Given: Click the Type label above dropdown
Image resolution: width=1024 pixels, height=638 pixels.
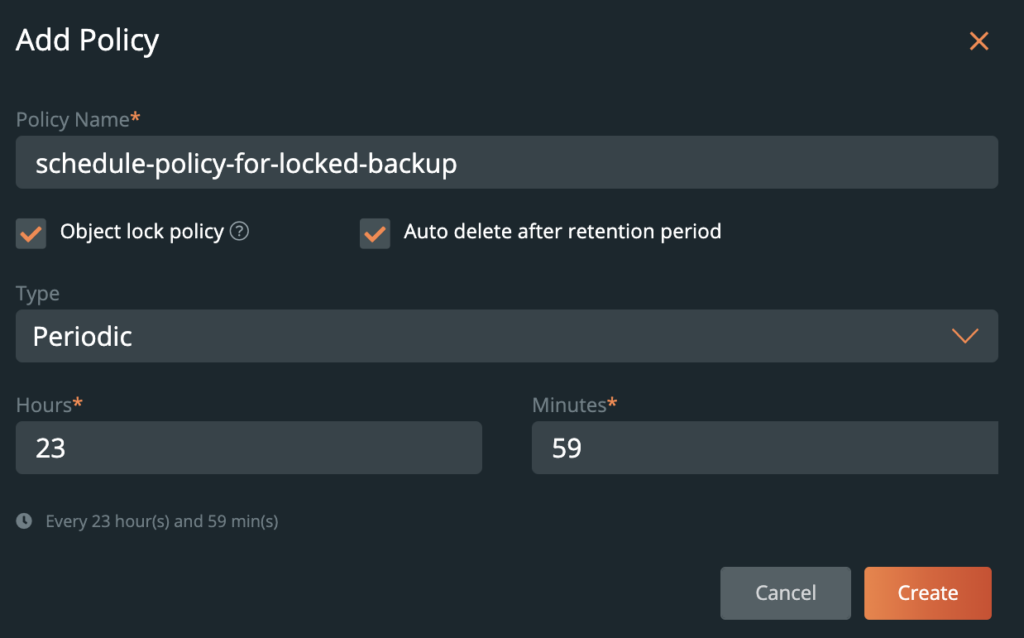Looking at the screenshot, I should point(38,294).
